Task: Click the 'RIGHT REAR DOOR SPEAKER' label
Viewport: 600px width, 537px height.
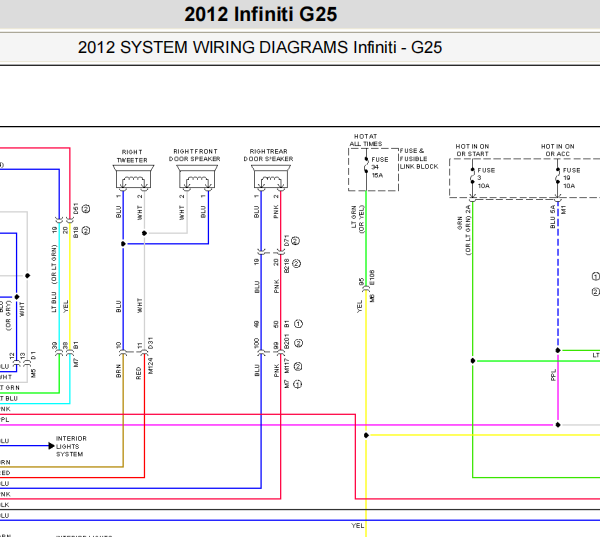Action: tap(269, 155)
